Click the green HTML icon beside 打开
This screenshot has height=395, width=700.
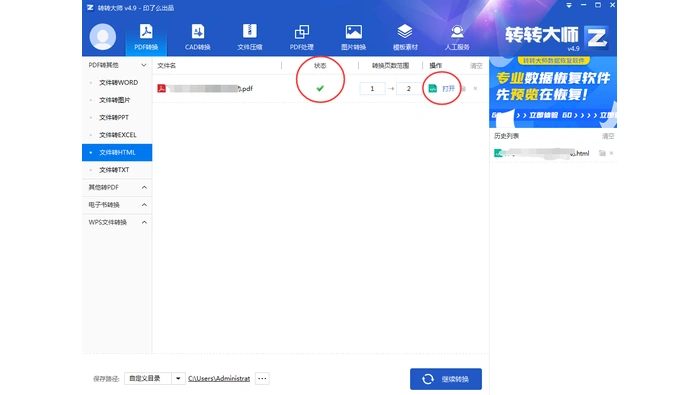tap(433, 88)
